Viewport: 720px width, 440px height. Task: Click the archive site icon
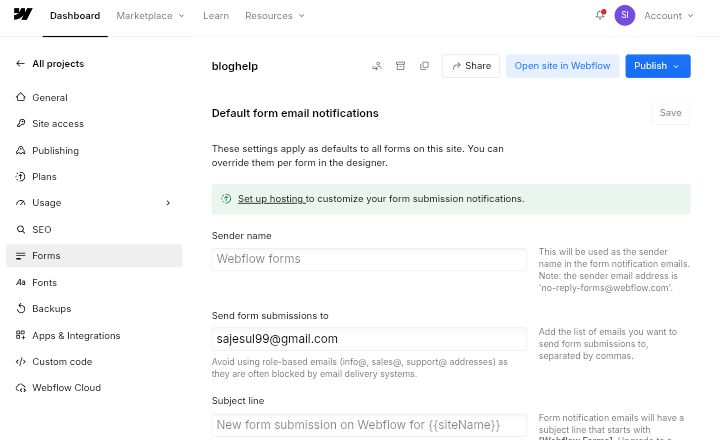point(400,66)
